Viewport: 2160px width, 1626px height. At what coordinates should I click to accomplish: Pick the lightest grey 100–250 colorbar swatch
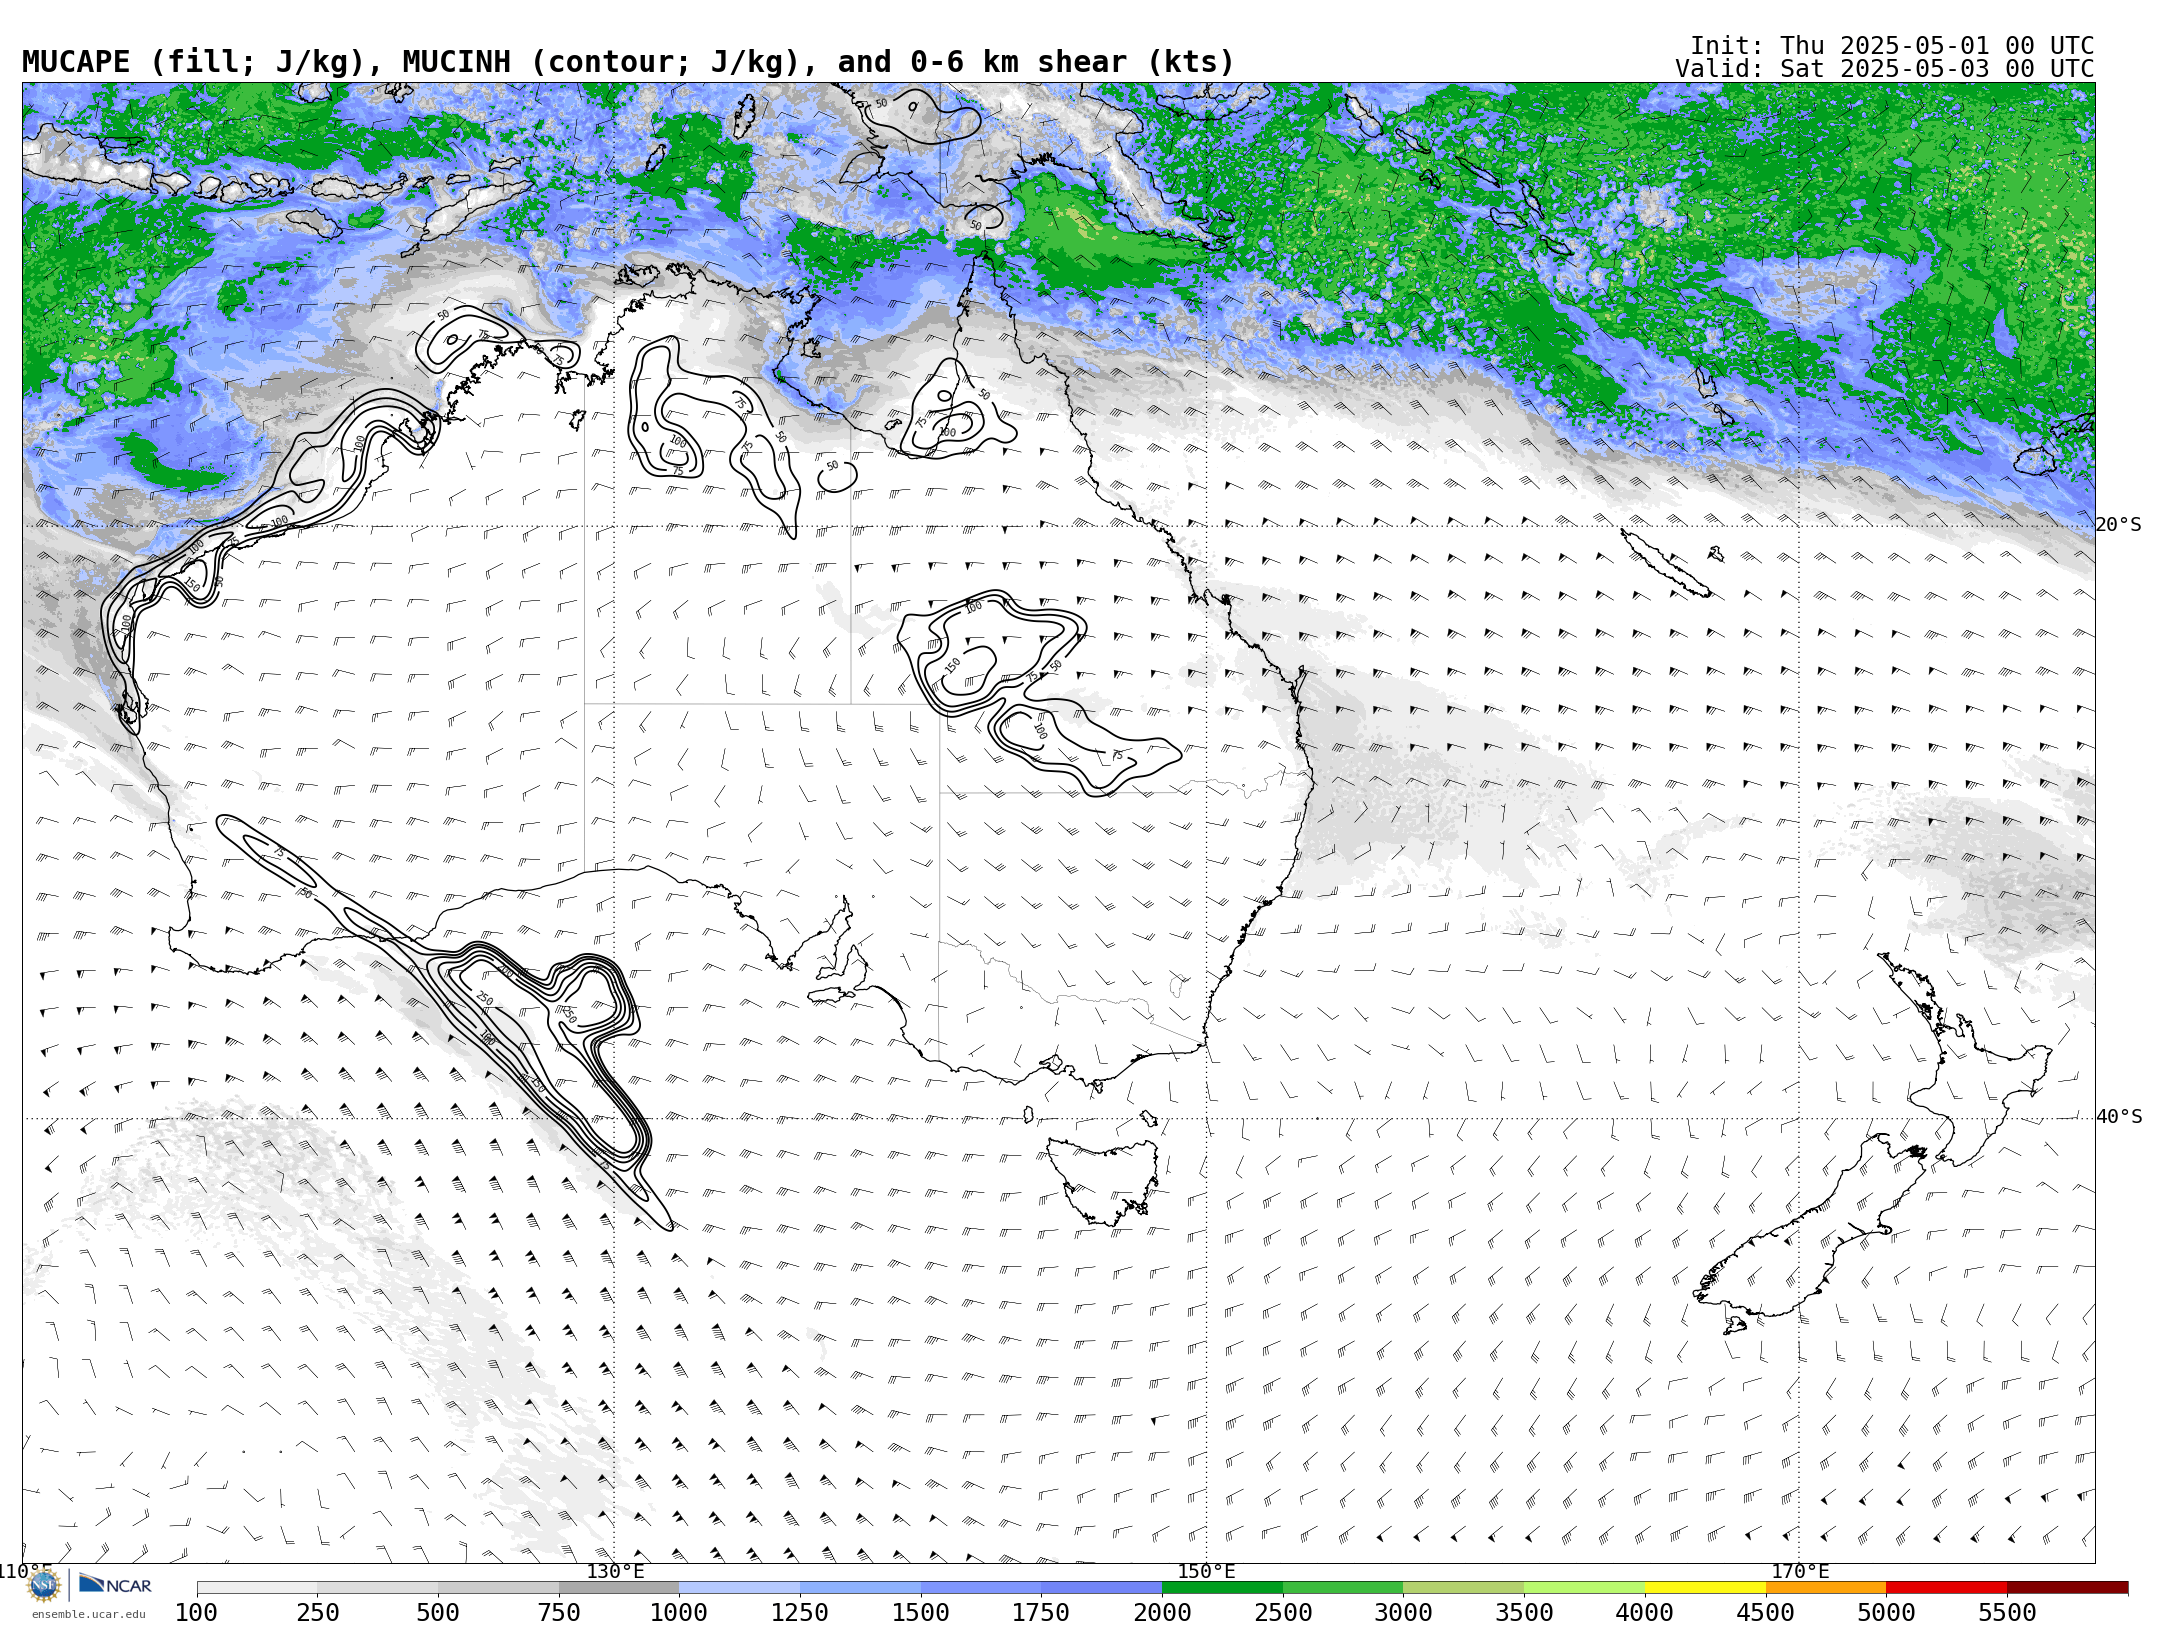pos(257,1588)
